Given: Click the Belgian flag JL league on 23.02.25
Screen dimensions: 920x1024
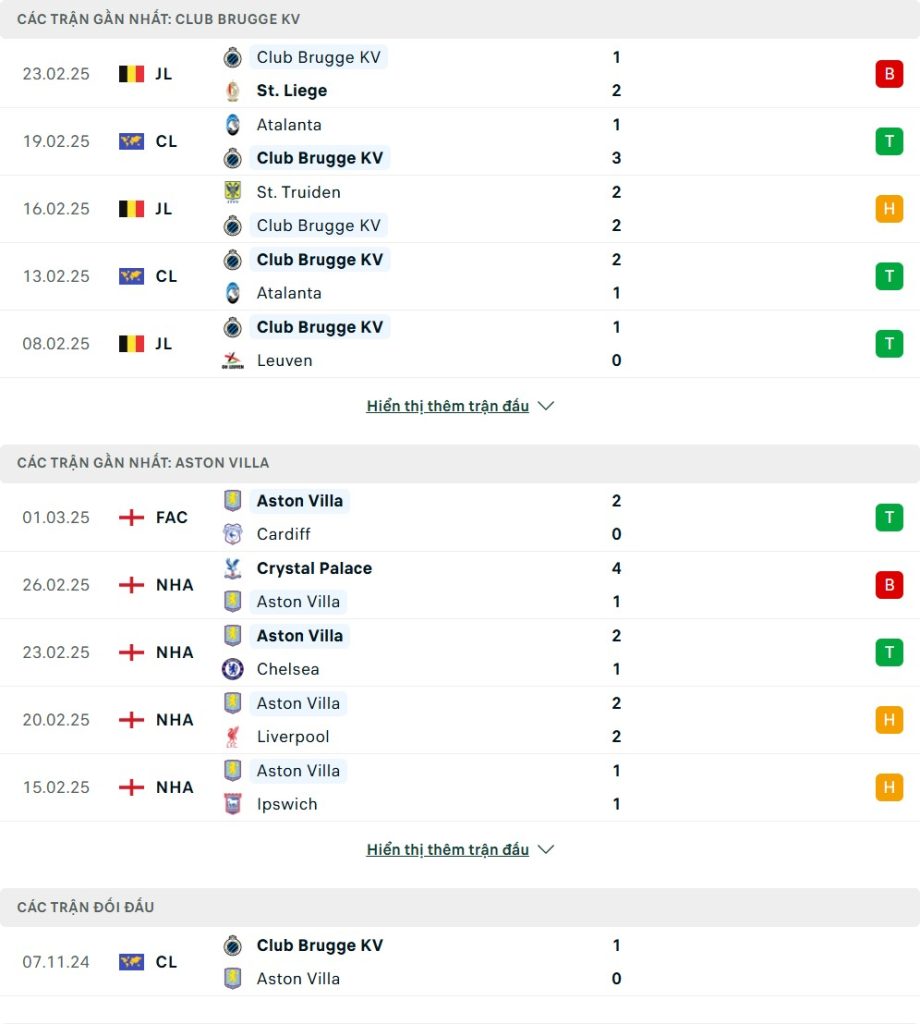Looking at the screenshot, I should [x=132, y=74].
